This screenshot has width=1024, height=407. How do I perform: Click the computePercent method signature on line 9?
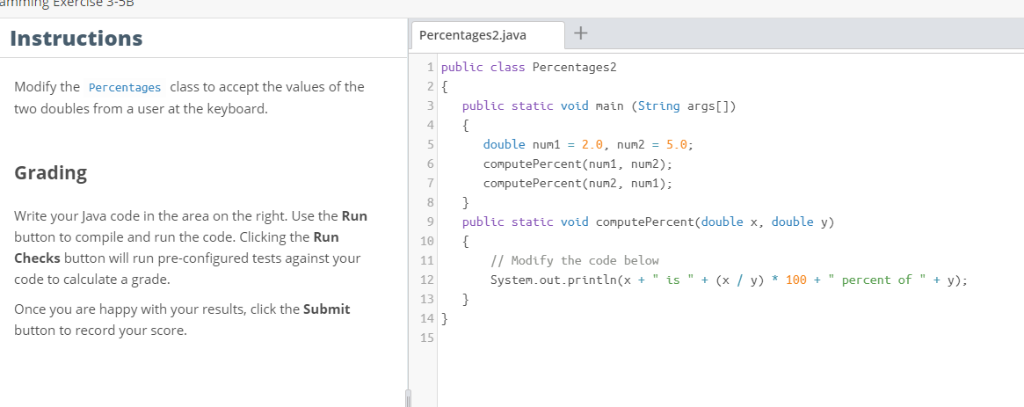pyautogui.click(x=648, y=222)
